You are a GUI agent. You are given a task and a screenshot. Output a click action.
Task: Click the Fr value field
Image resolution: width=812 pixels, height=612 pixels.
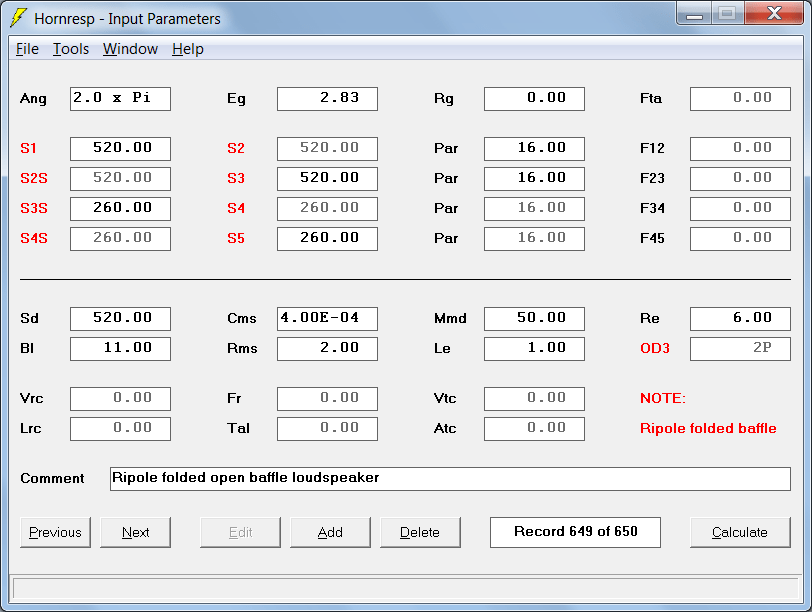click(327, 399)
